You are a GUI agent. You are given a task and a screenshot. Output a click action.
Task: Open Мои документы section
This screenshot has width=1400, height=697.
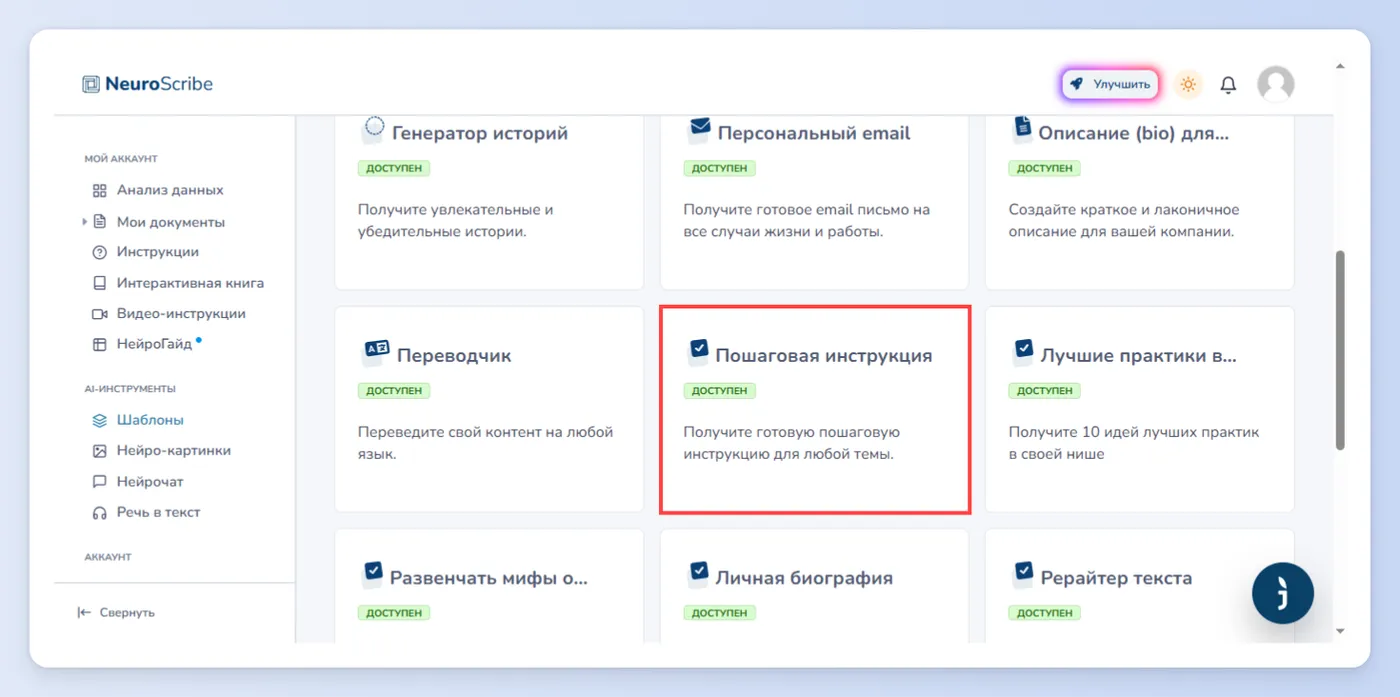pyautogui.click(x=171, y=222)
